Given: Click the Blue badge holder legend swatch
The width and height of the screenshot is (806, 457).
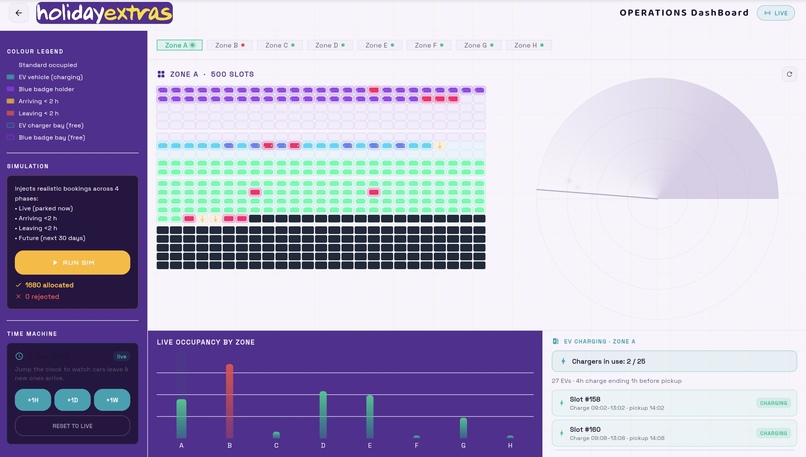Looking at the screenshot, I should click(x=10, y=89).
